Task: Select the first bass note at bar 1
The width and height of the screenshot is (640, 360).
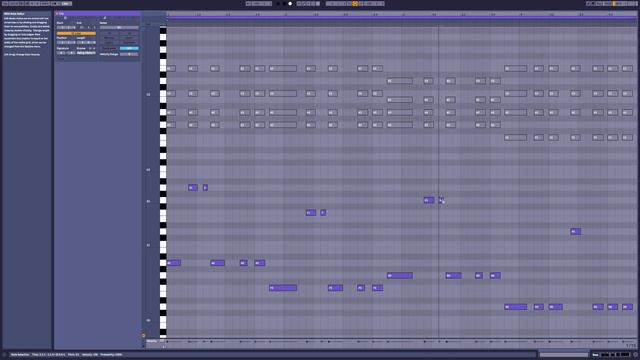Action: click(174, 263)
